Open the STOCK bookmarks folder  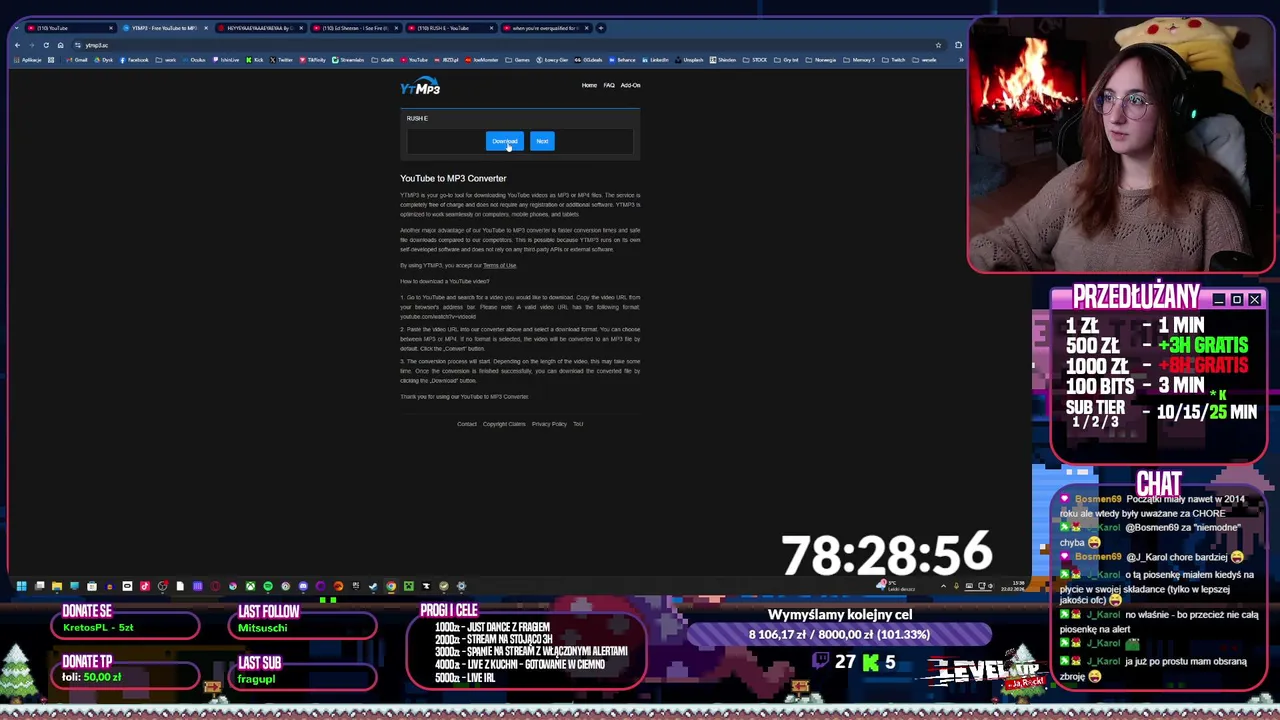pyautogui.click(x=755, y=60)
